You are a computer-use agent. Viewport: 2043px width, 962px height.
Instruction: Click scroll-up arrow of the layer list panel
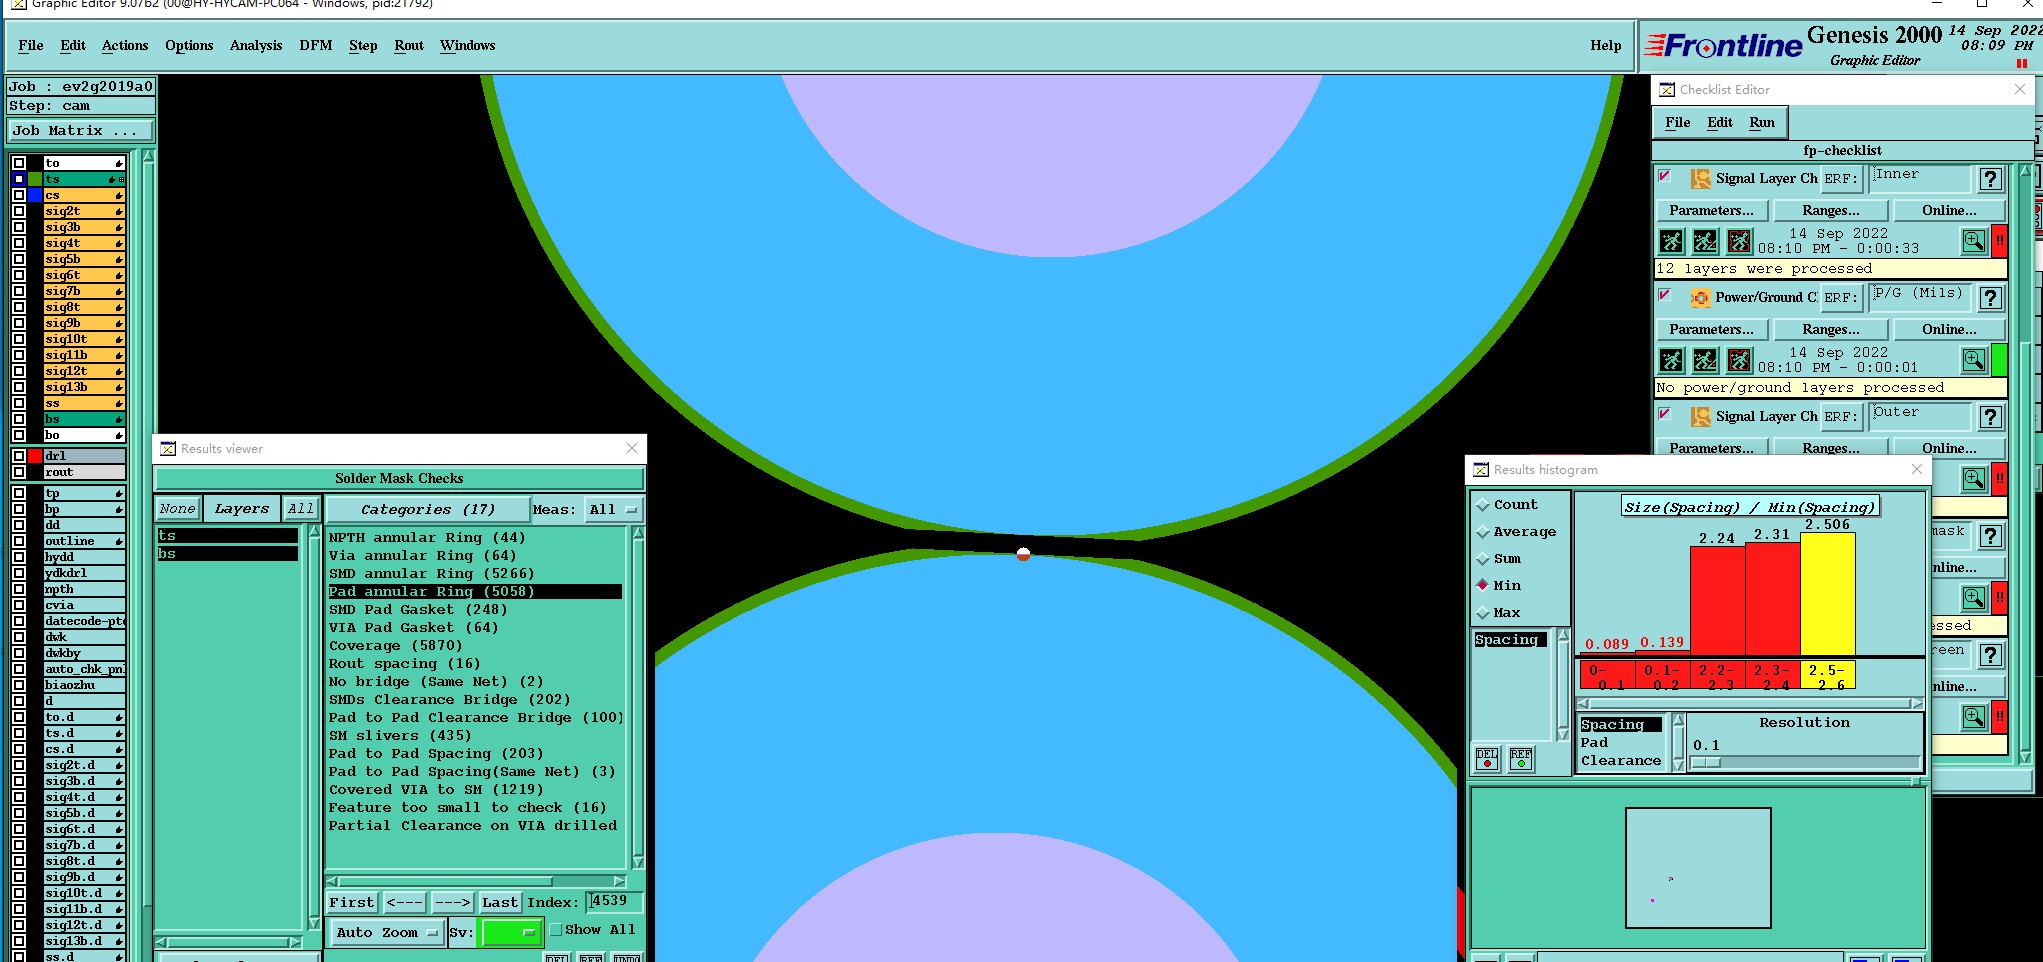pos(148,156)
